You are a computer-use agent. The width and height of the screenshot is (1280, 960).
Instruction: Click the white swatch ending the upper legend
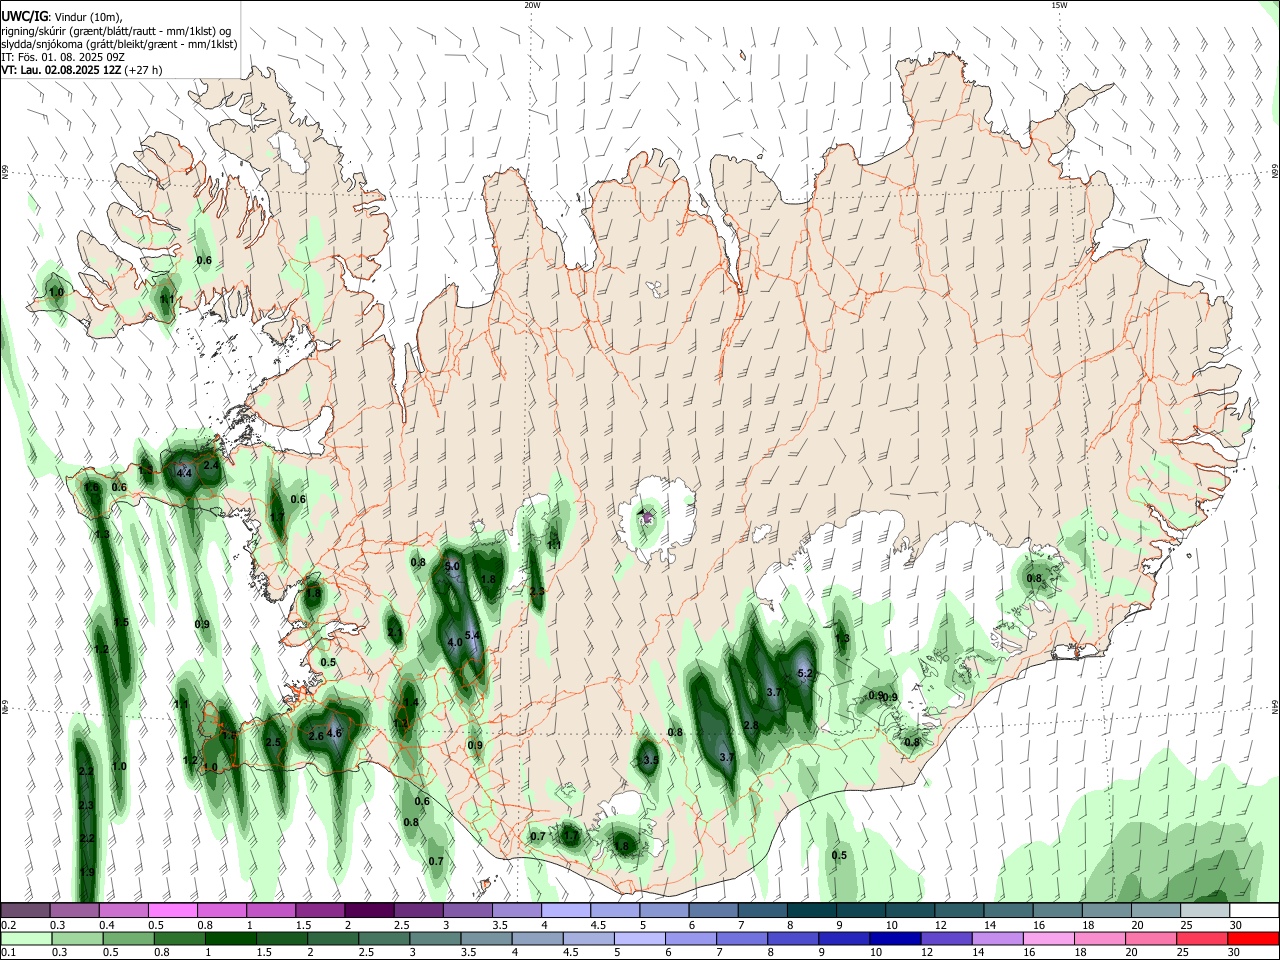coord(1254,910)
